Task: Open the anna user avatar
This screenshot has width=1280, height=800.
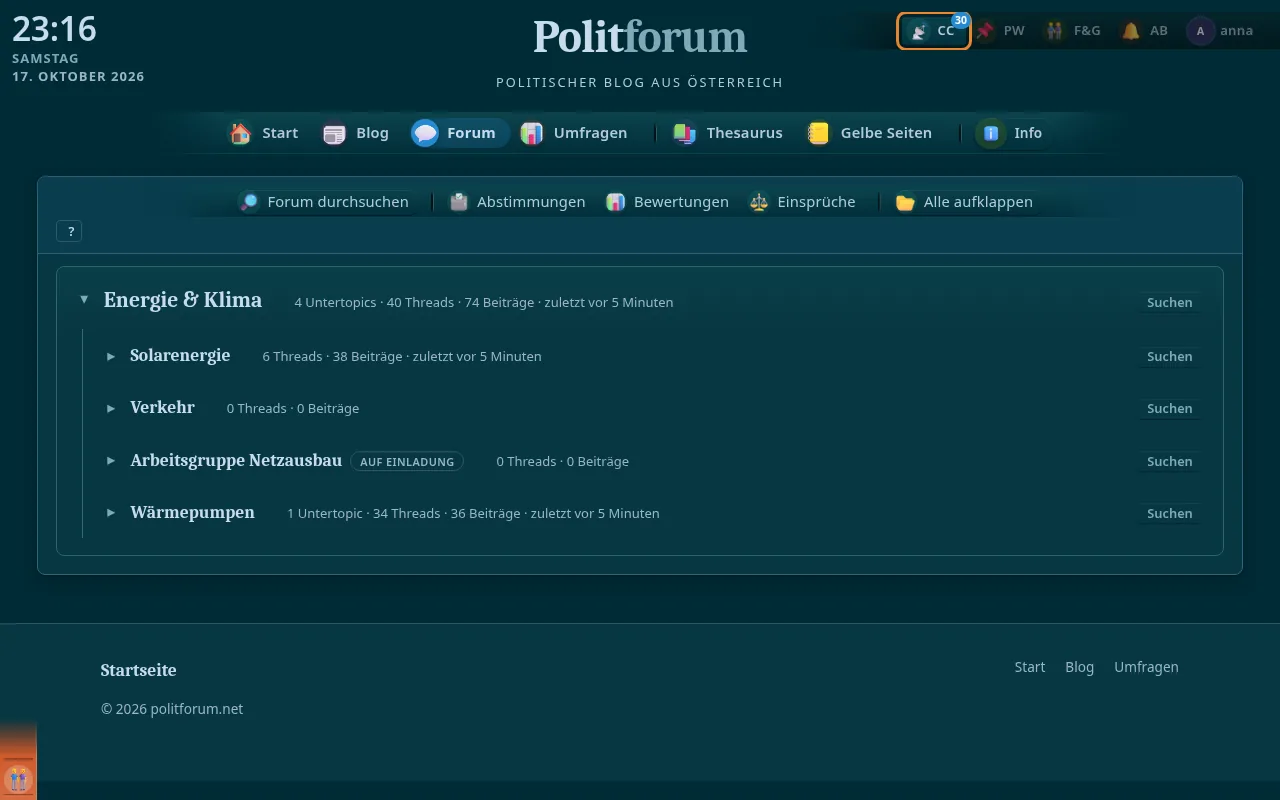Action: click(1200, 31)
